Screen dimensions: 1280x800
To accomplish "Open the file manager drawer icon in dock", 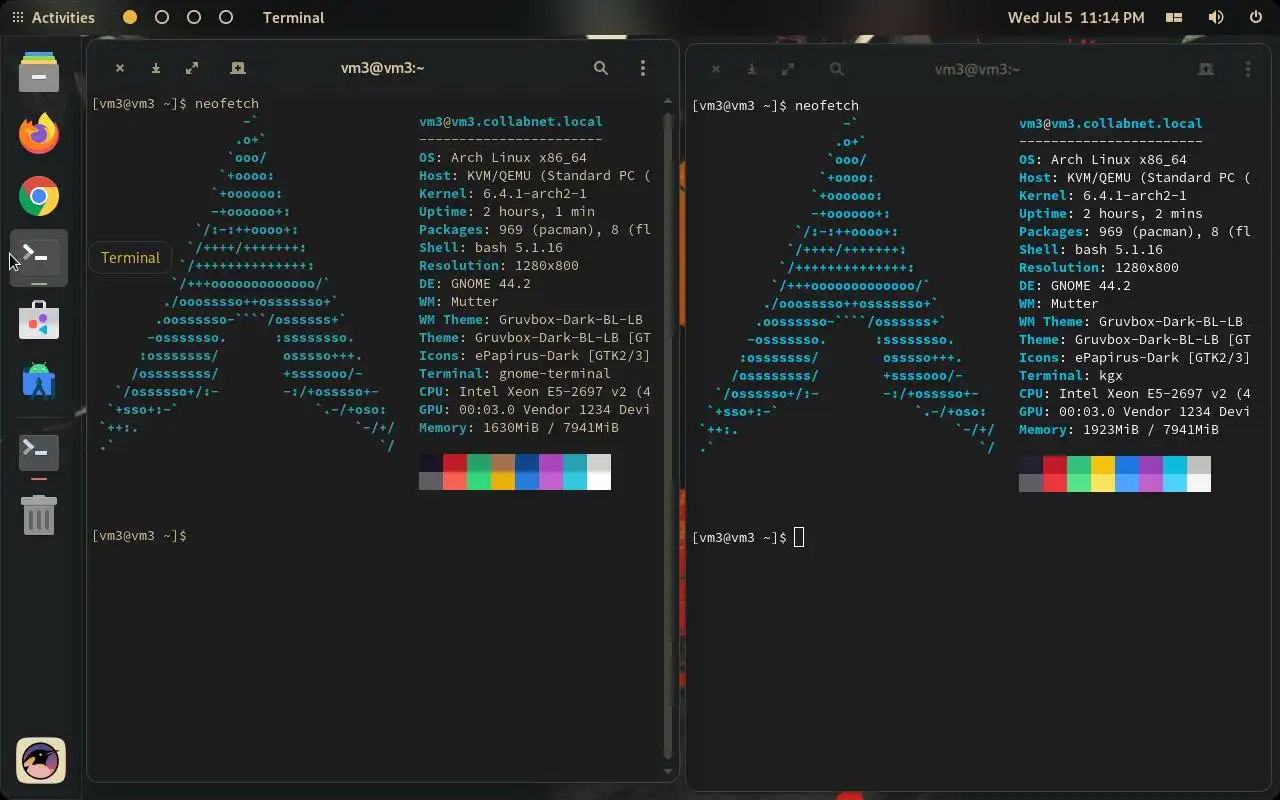I will 39,71.
